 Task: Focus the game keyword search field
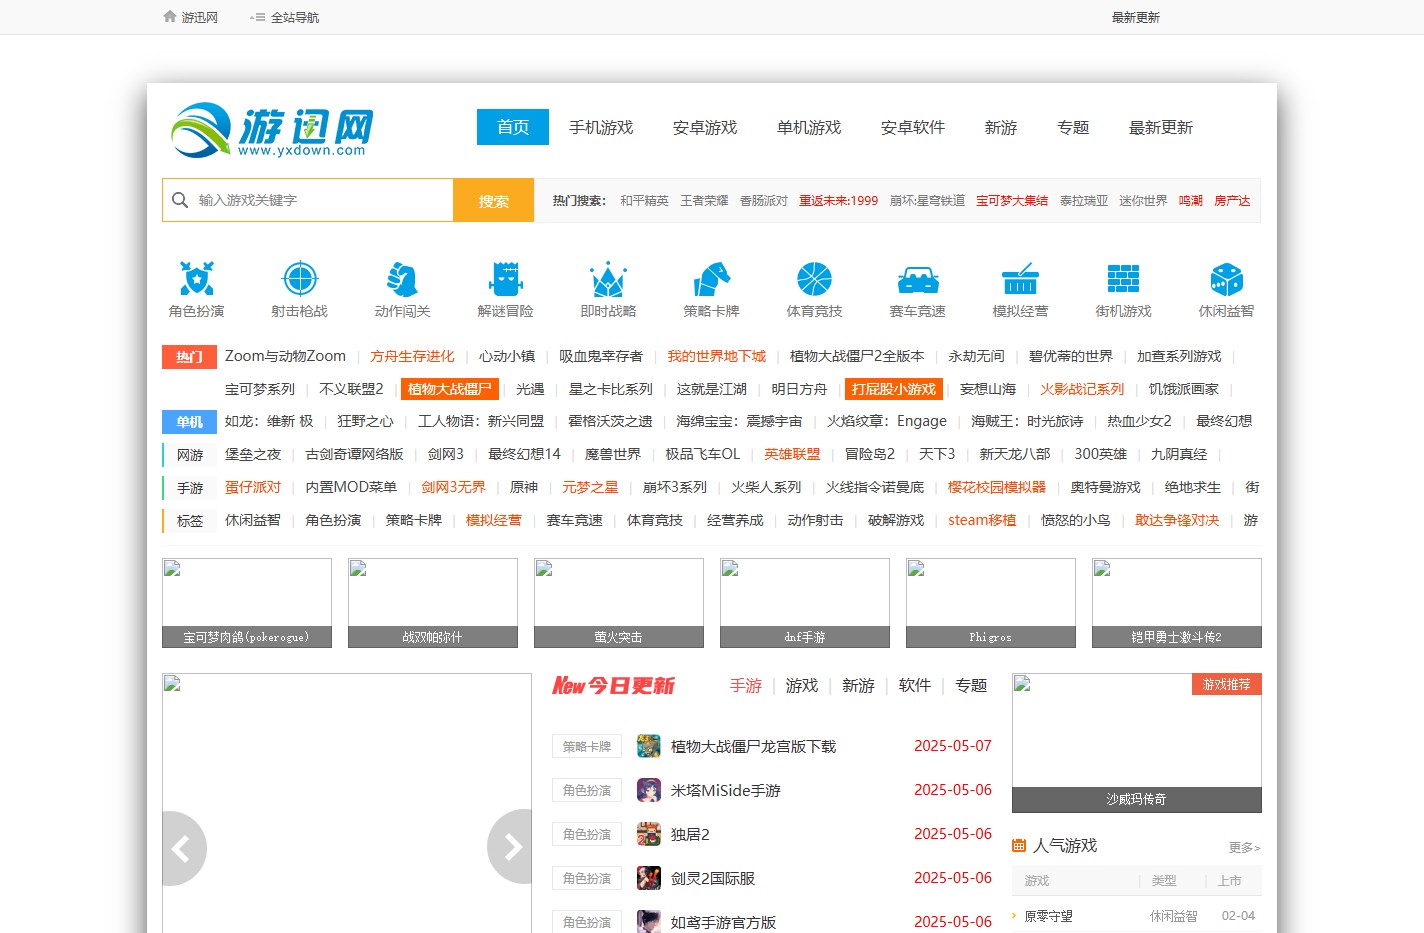pos(308,200)
